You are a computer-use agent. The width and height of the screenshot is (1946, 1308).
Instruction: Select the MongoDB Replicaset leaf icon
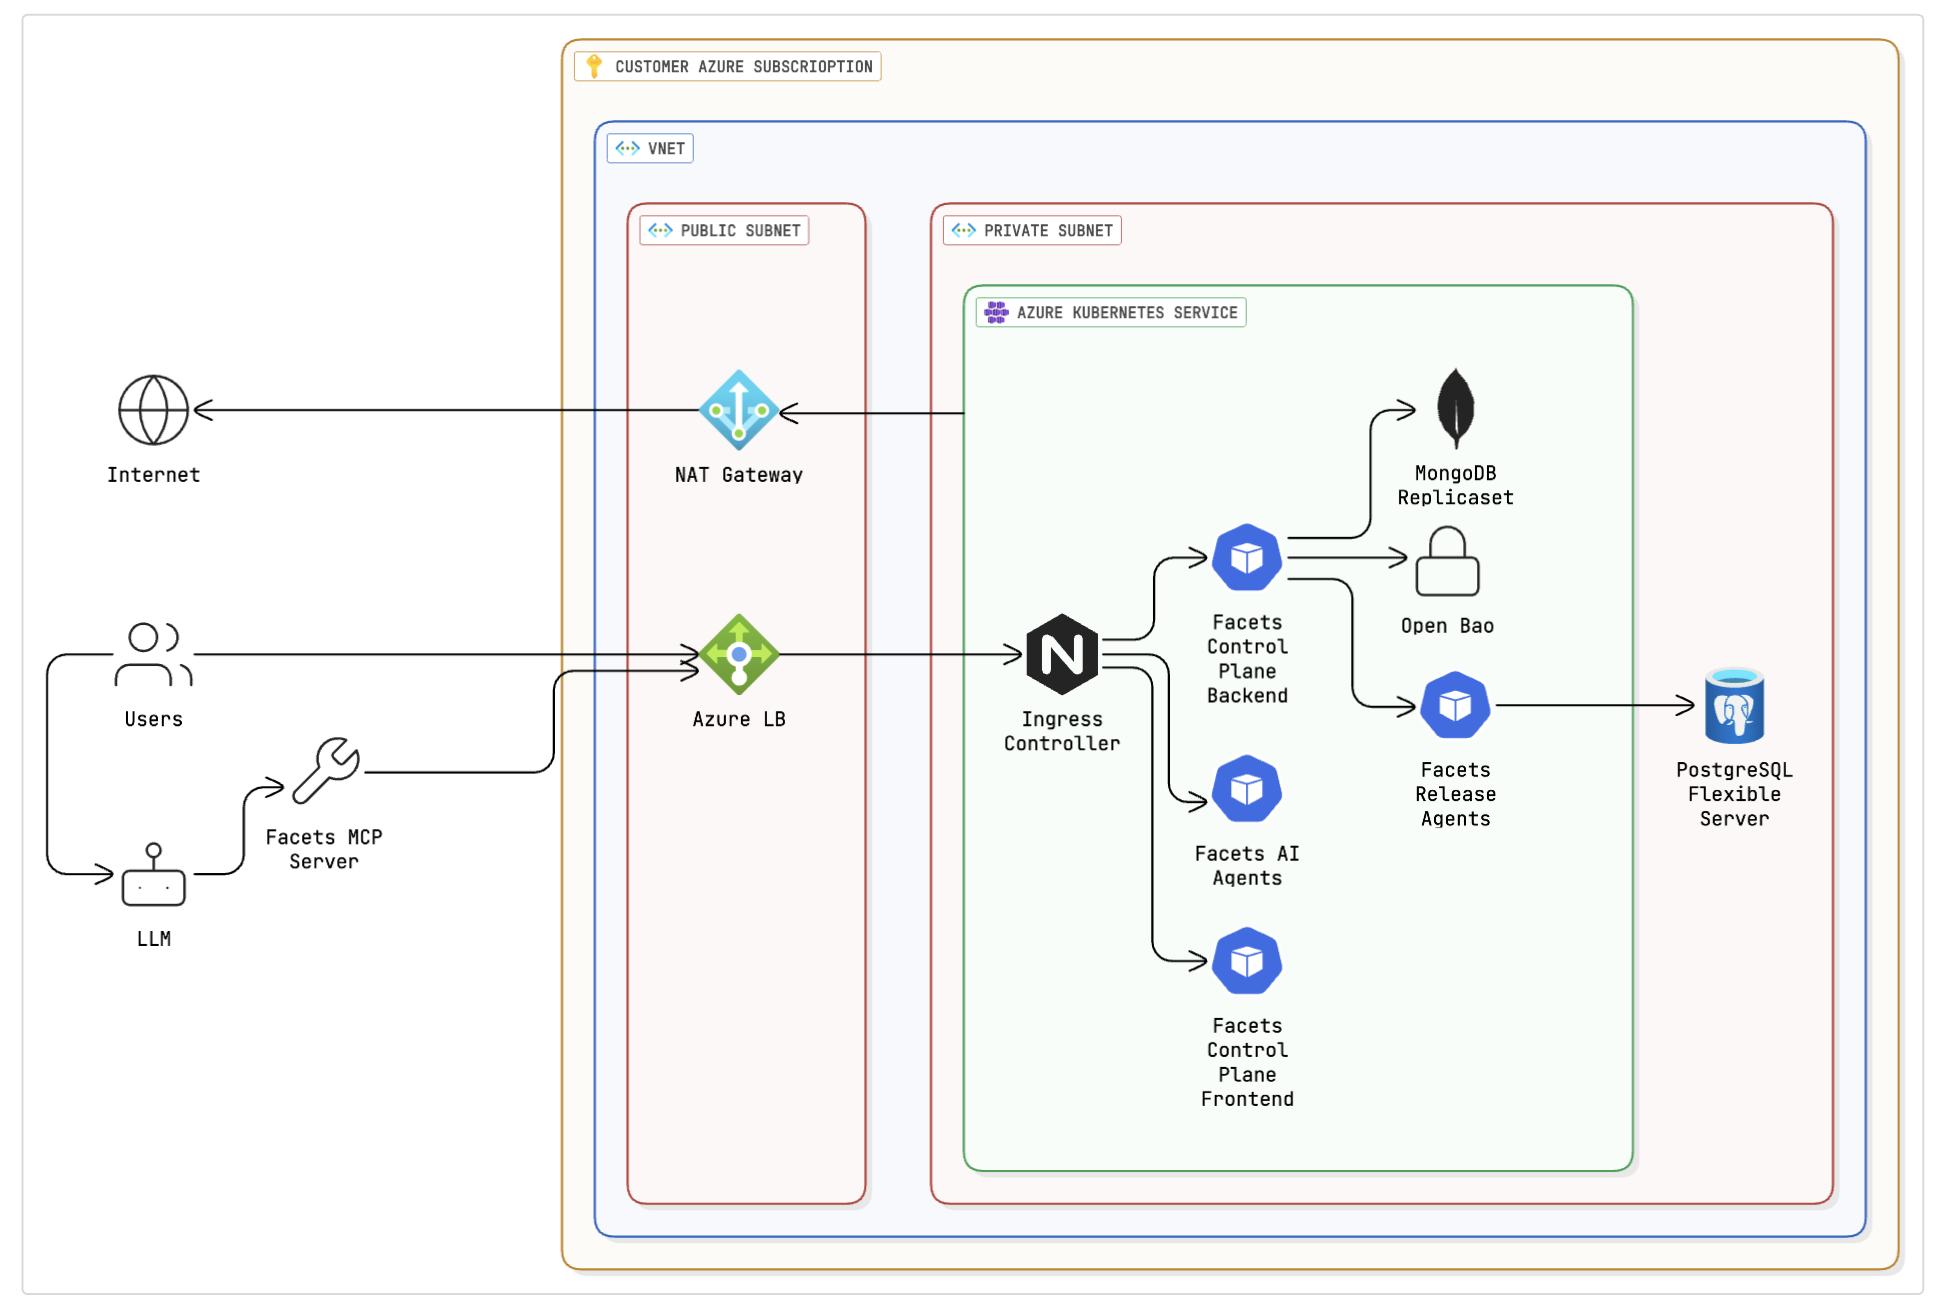[1455, 408]
